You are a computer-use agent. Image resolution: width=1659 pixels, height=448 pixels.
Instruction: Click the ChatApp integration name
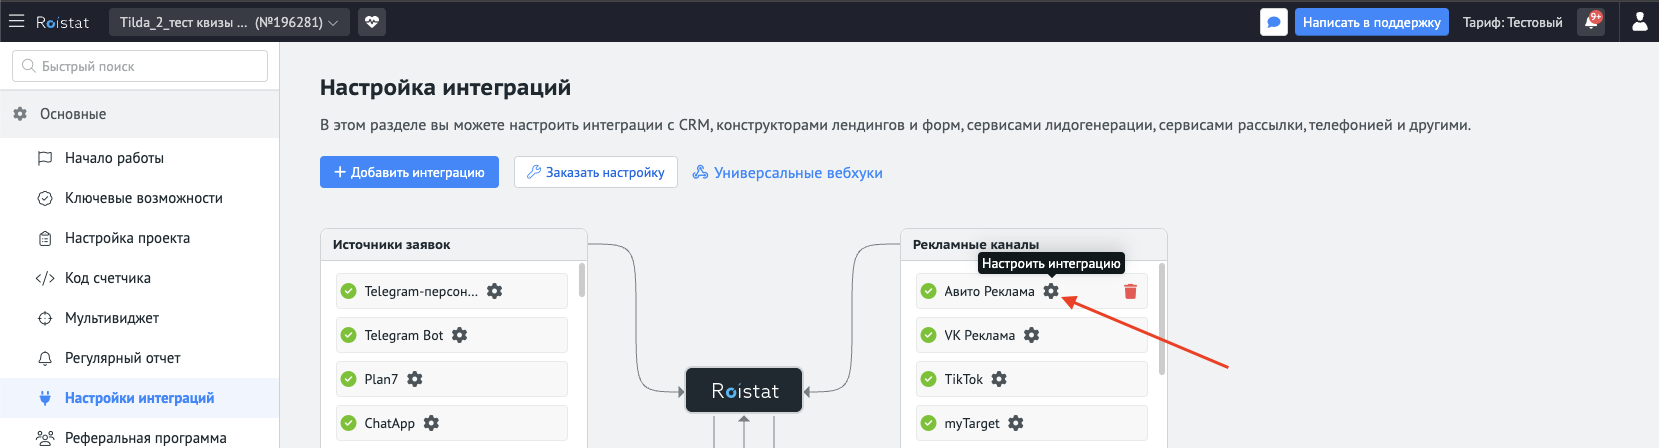point(390,423)
